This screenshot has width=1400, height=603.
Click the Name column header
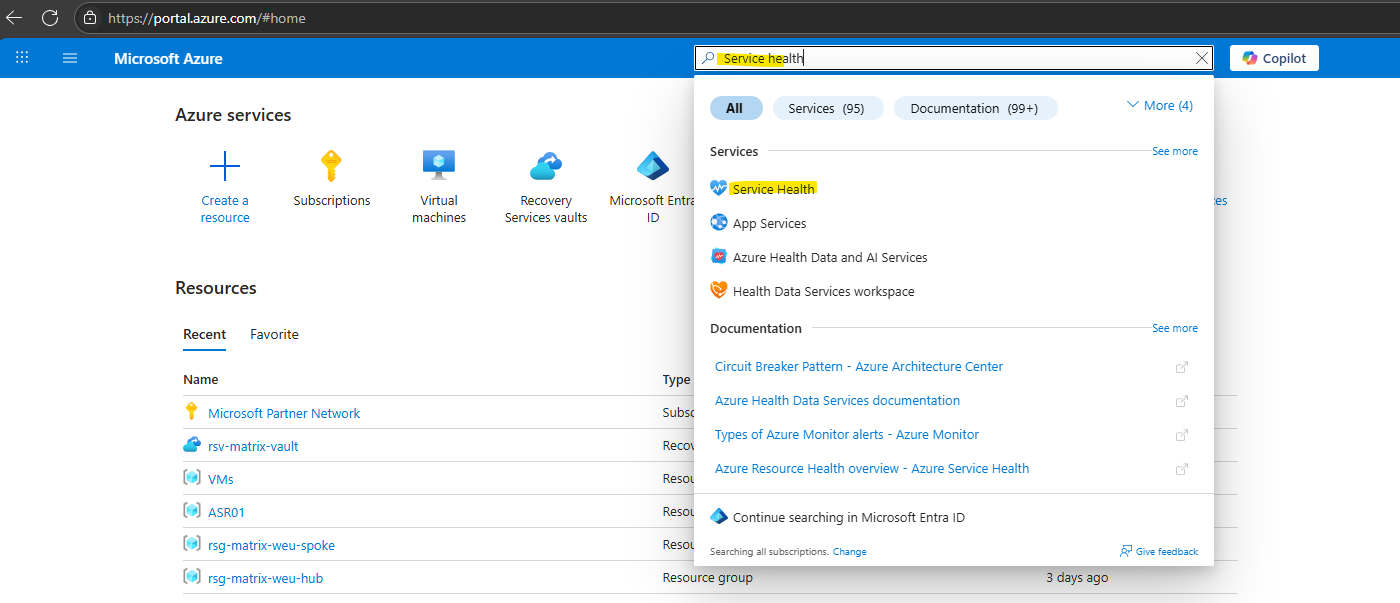201,380
